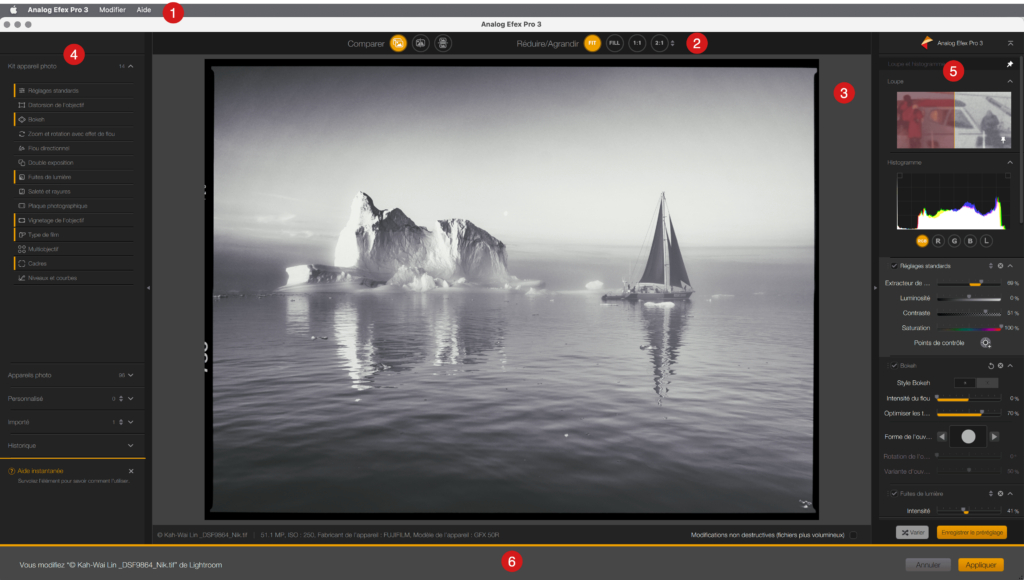Expand Appareils photo section
Image resolution: width=1024 pixels, height=580 pixels.
point(131,375)
